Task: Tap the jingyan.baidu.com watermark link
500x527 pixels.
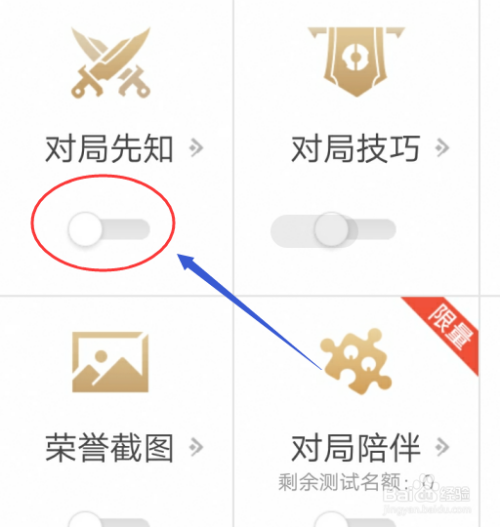Action: (x=427, y=510)
